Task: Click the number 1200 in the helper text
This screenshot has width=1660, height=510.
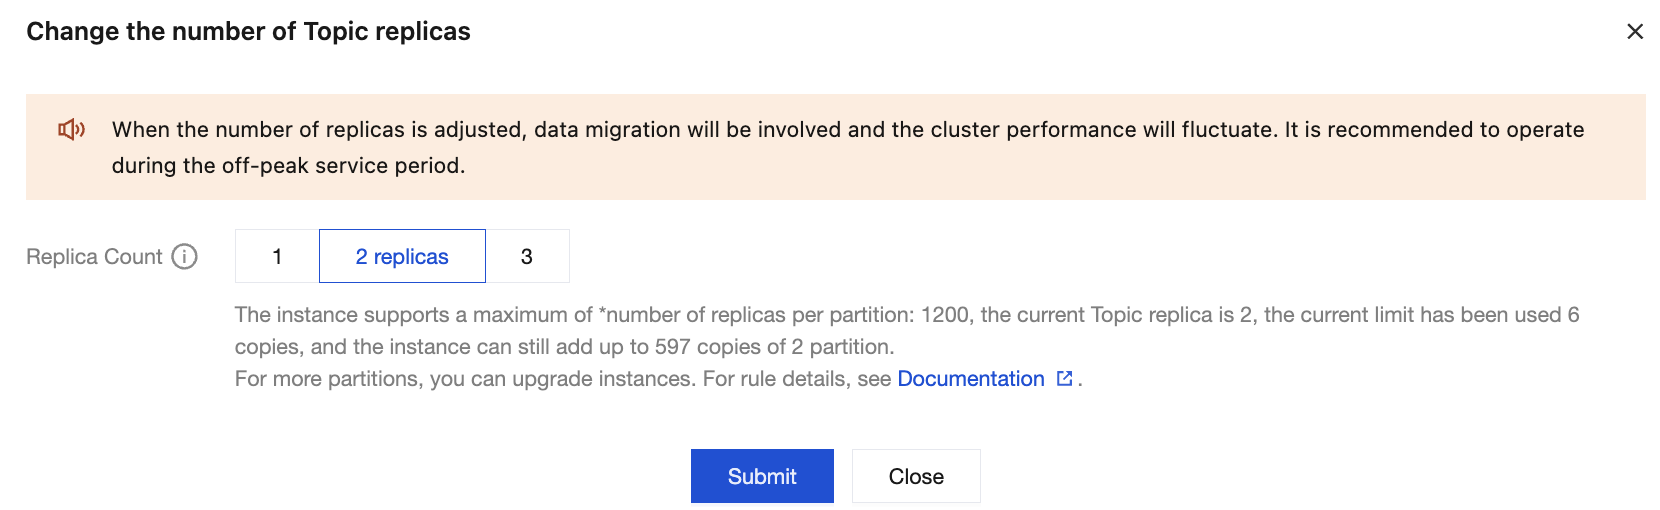Action: (x=944, y=315)
